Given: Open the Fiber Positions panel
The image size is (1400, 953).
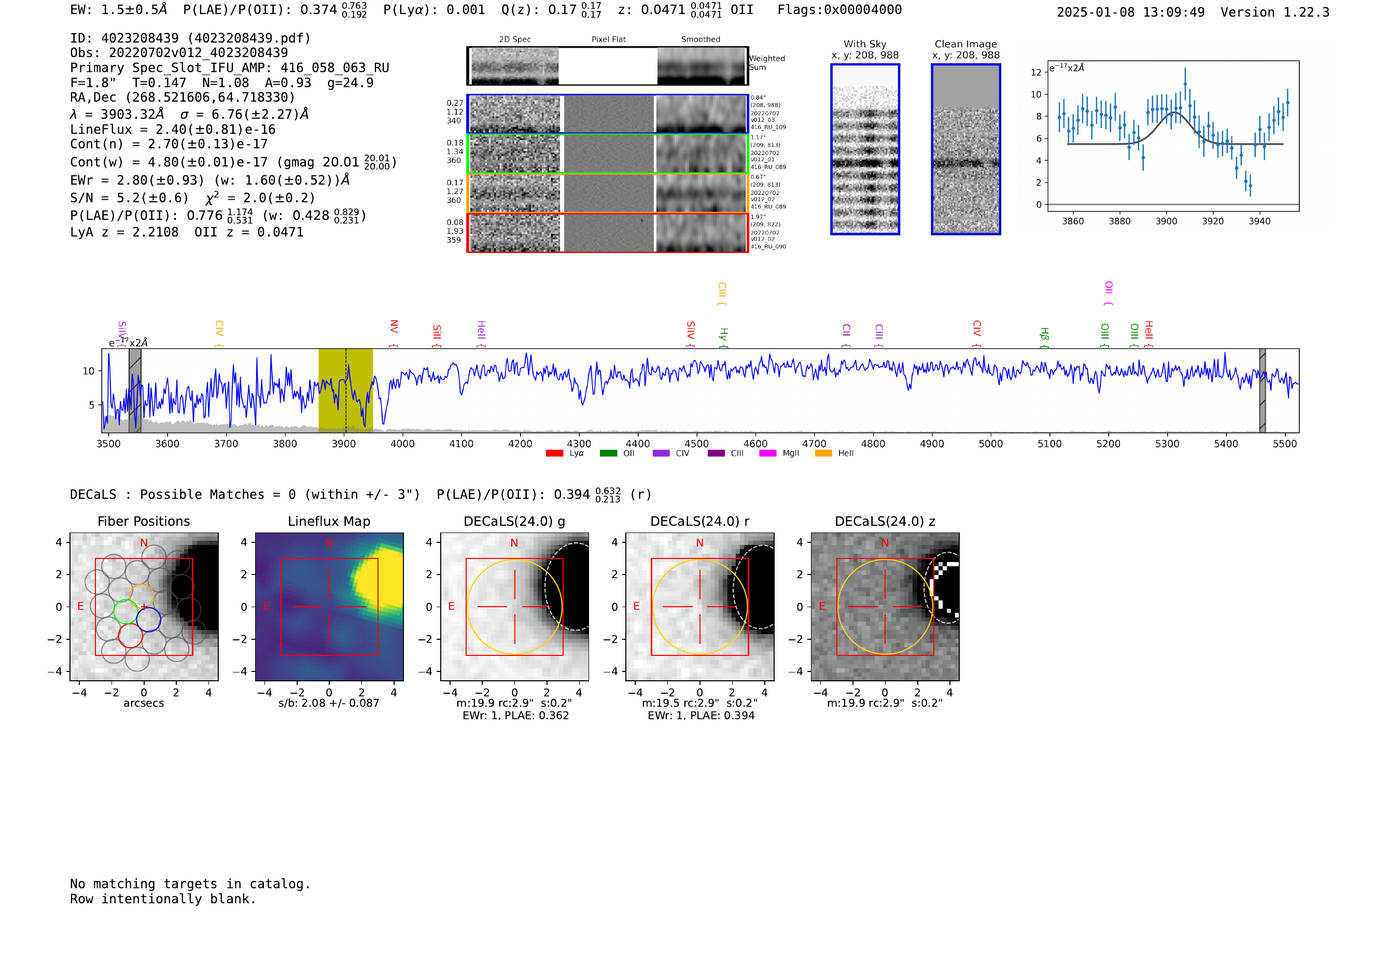Looking at the screenshot, I should click(144, 606).
